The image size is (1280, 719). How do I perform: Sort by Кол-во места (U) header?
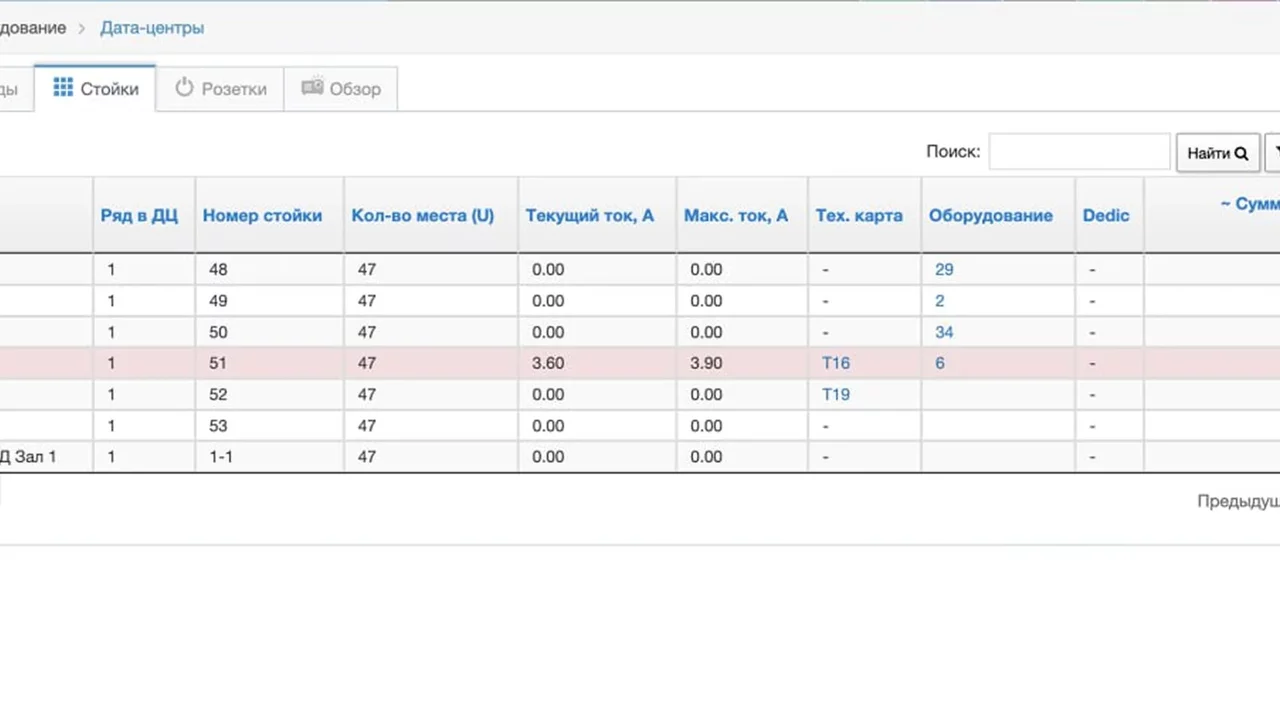click(422, 215)
